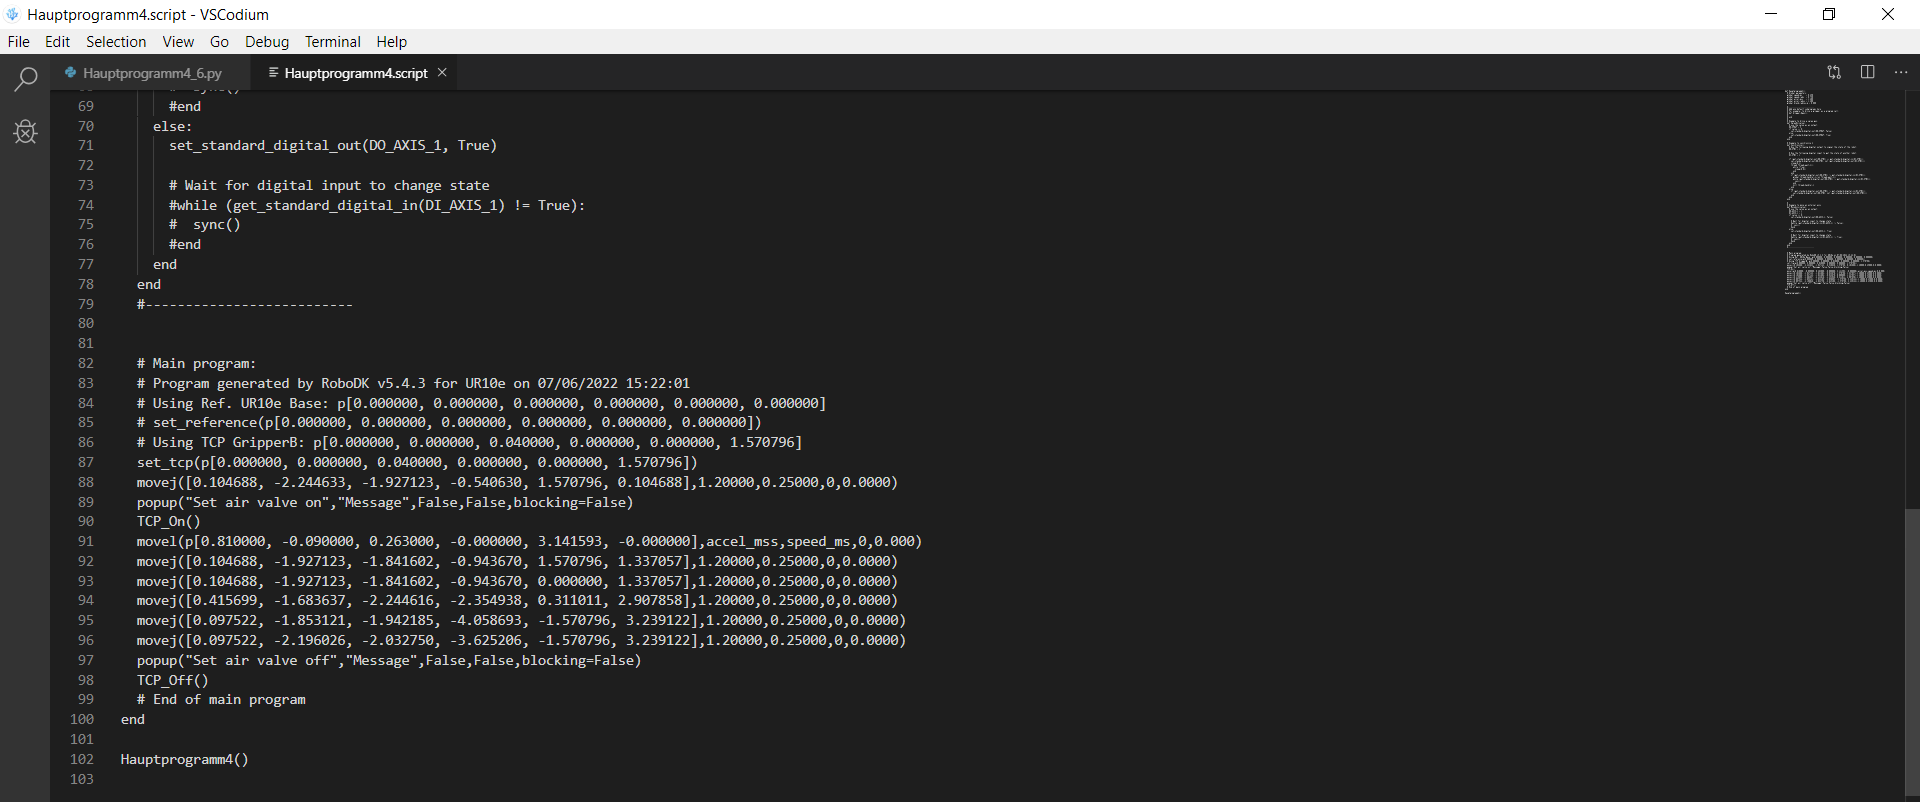Select the Hauptprogramm4.script tab
Viewport: 1920px width, 802px height.
[x=355, y=73]
